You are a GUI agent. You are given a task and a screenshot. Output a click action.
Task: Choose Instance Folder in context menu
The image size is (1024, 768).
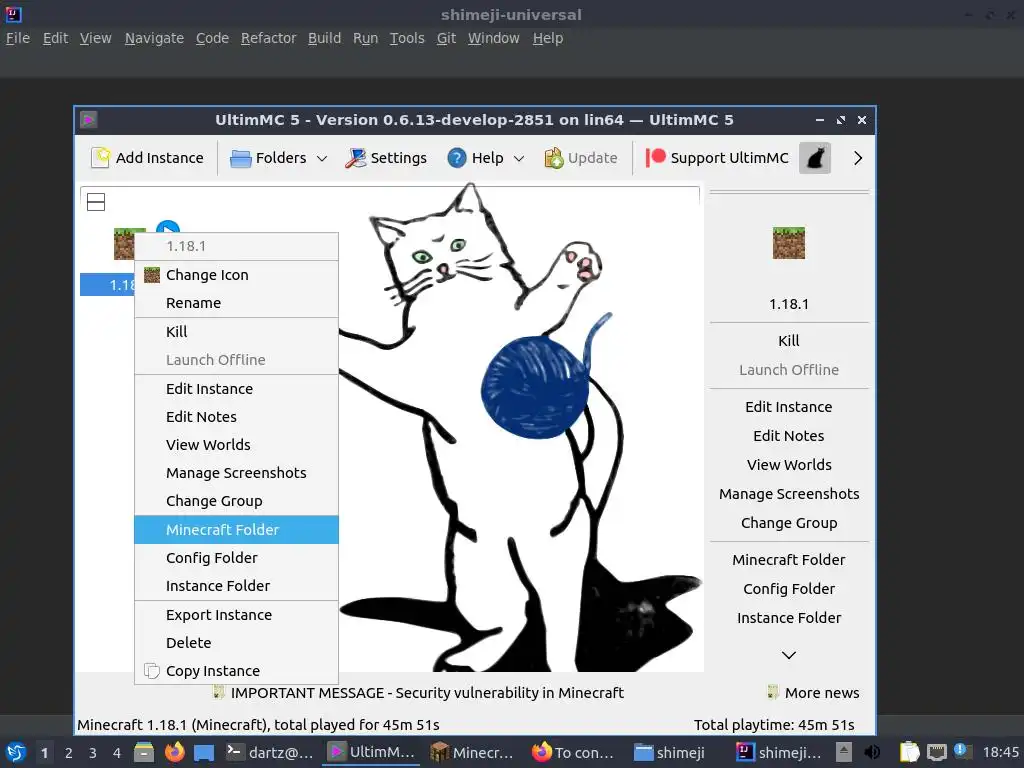coord(236,586)
